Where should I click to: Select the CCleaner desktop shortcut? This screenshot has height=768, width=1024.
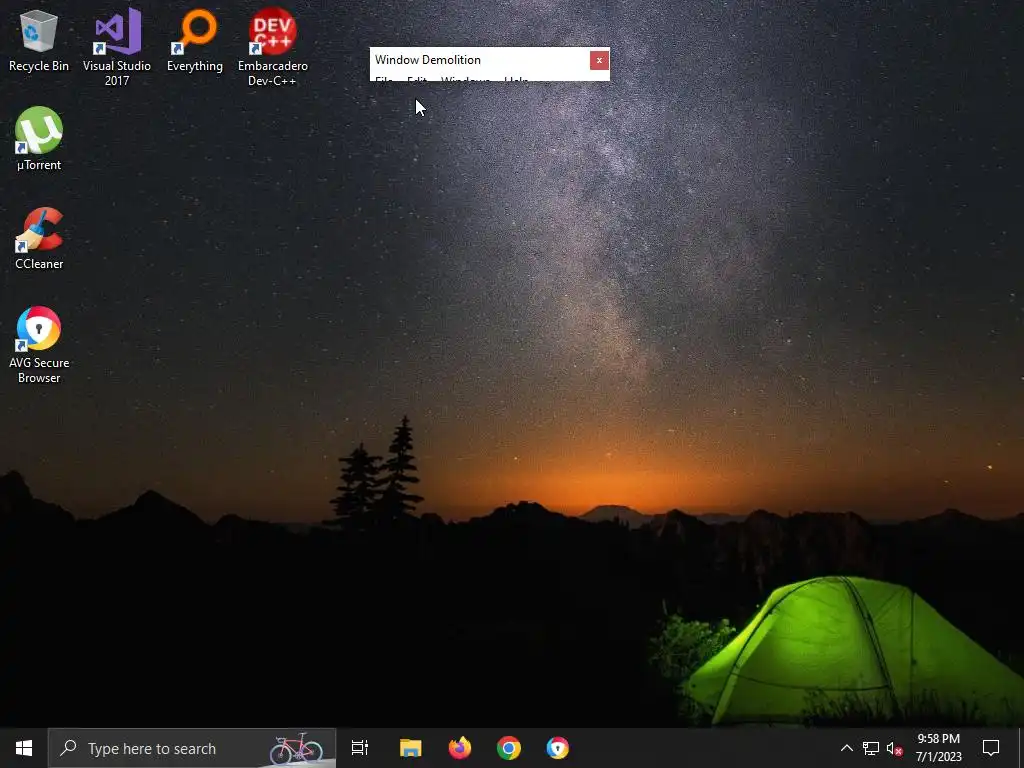39,238
